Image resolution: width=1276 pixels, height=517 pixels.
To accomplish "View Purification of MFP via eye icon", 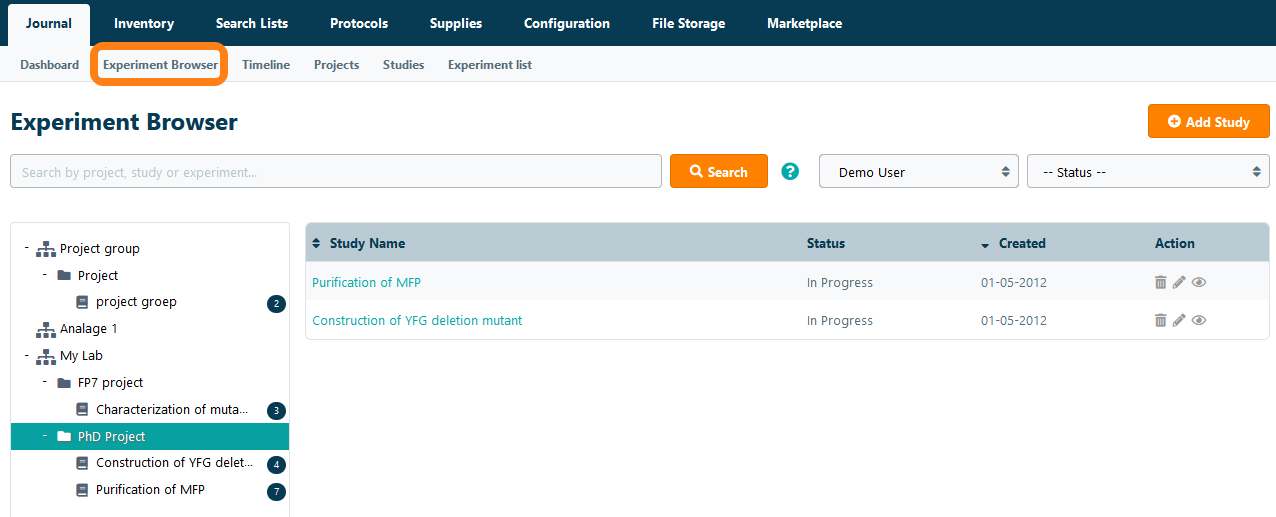I will click(x=1199, y=283).
